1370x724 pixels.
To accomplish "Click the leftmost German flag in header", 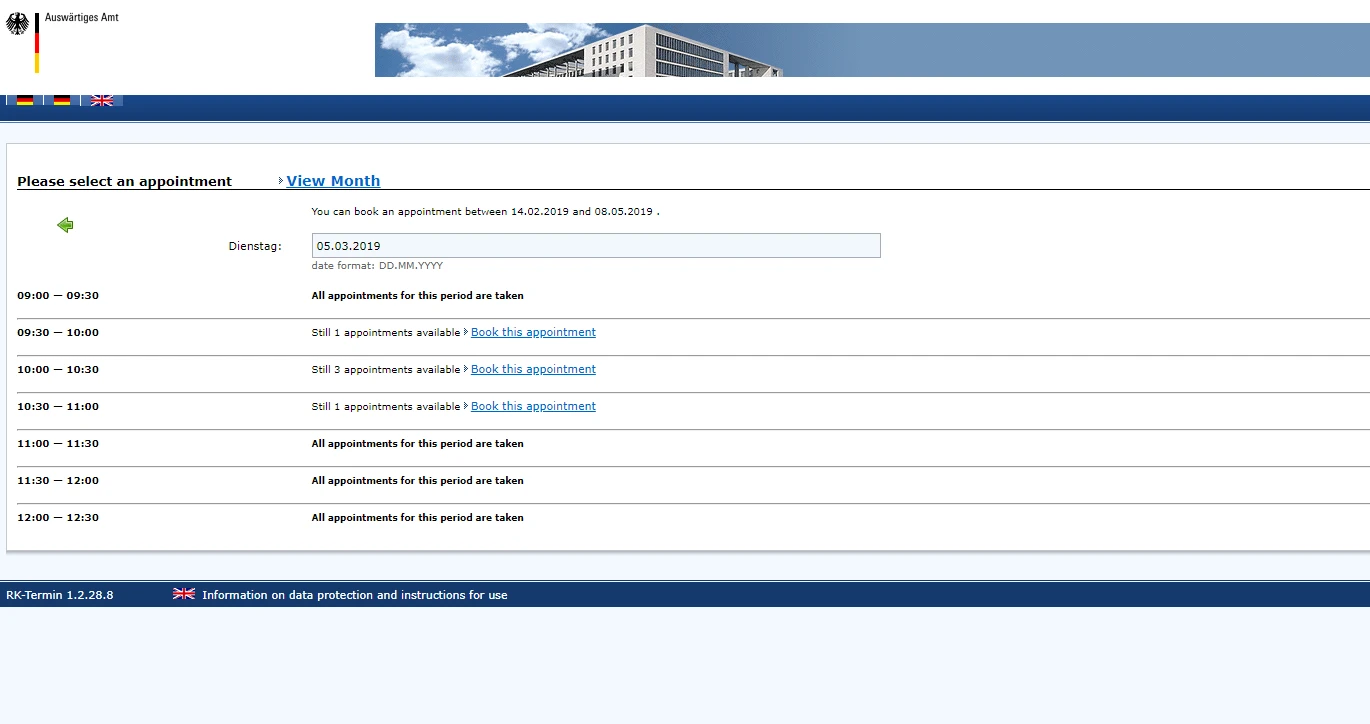I will point(25,100).
